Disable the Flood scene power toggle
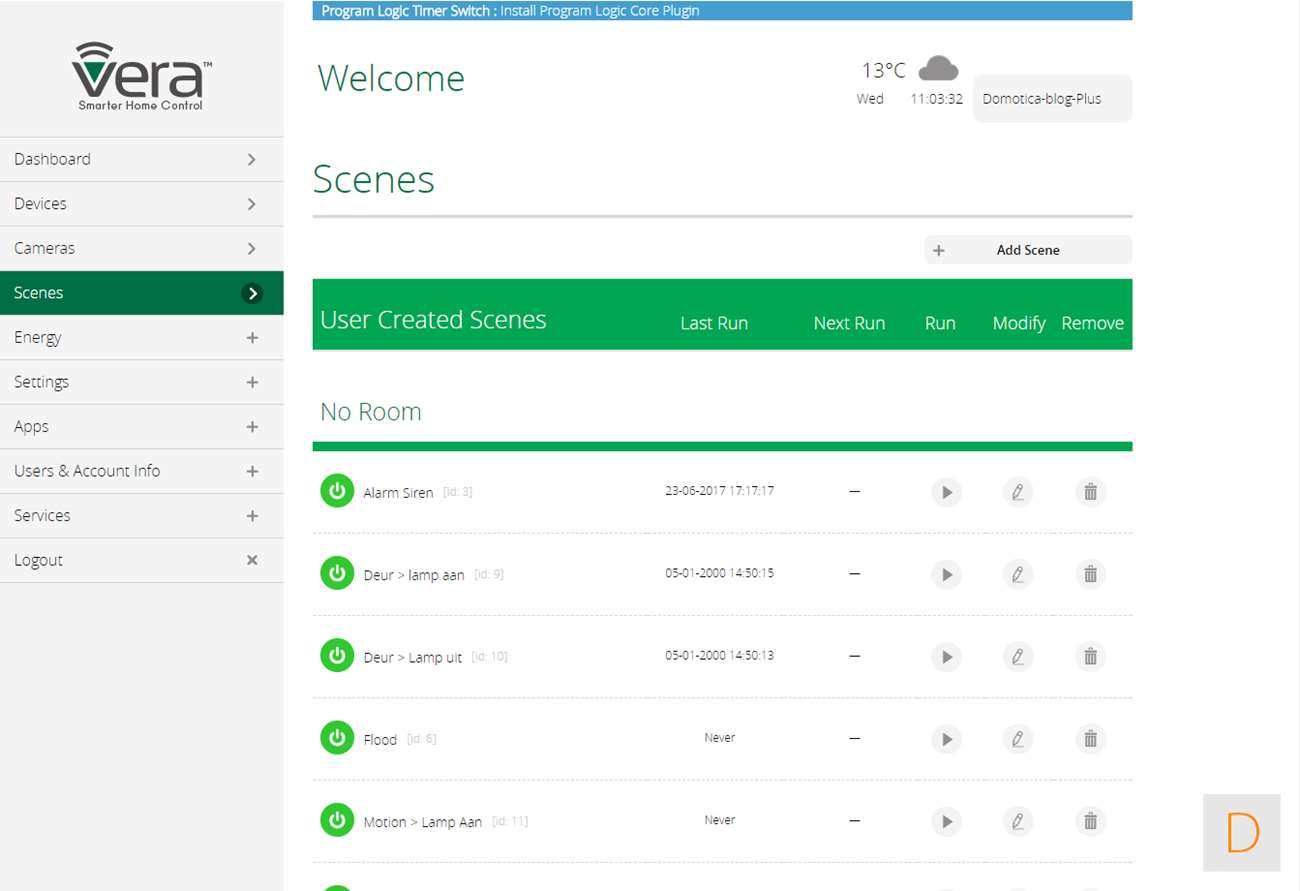Screen dimensions: 1300x891 pyautogui.click(x=337, y=738)
